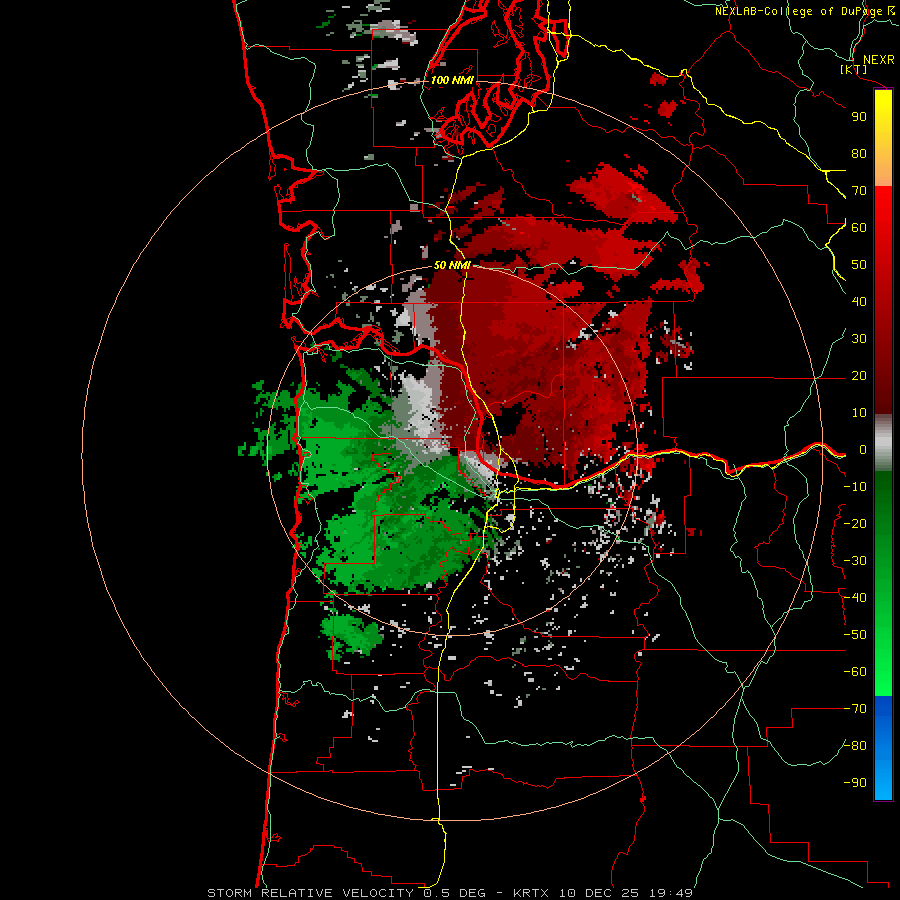900x900 pixels.
Task: Pick the light blue band near -90
Action: coord(883,781)
